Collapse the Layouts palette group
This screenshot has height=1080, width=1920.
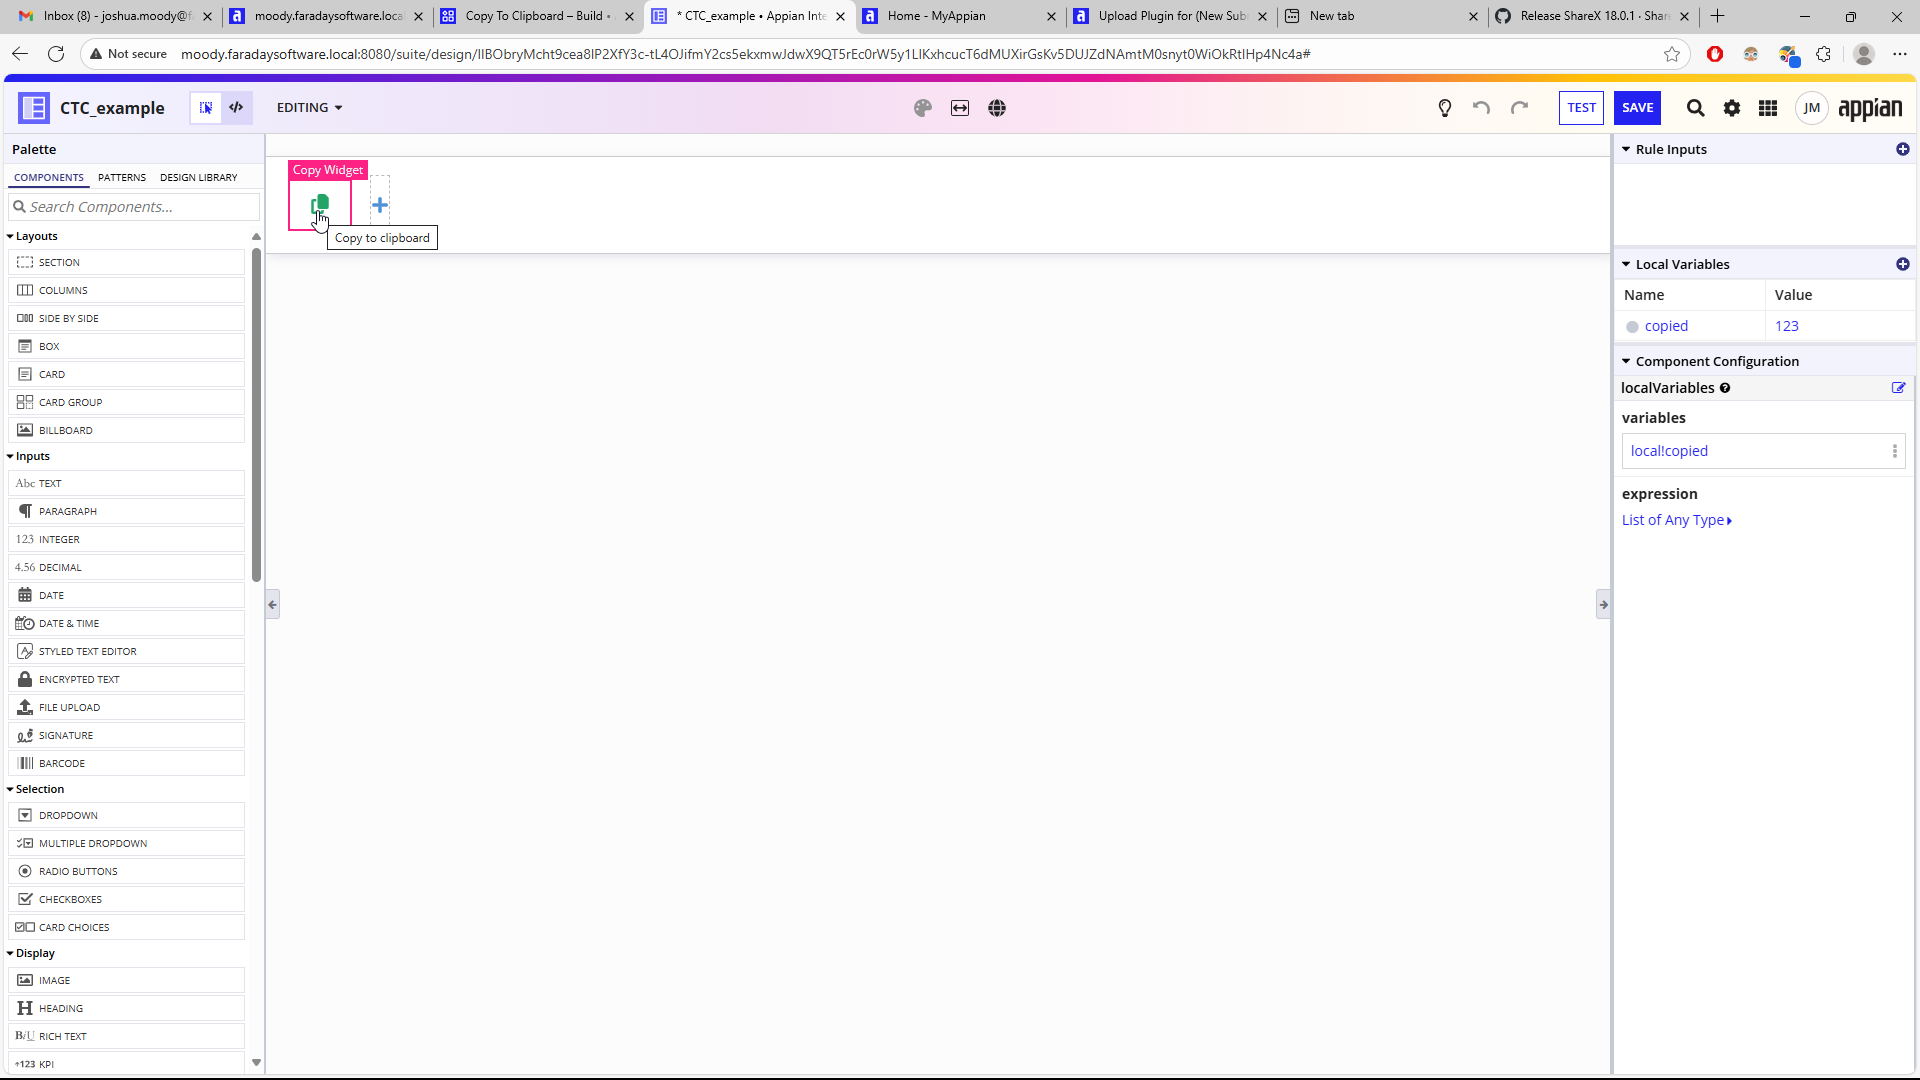pyautogui.click(x=32, y=237)
